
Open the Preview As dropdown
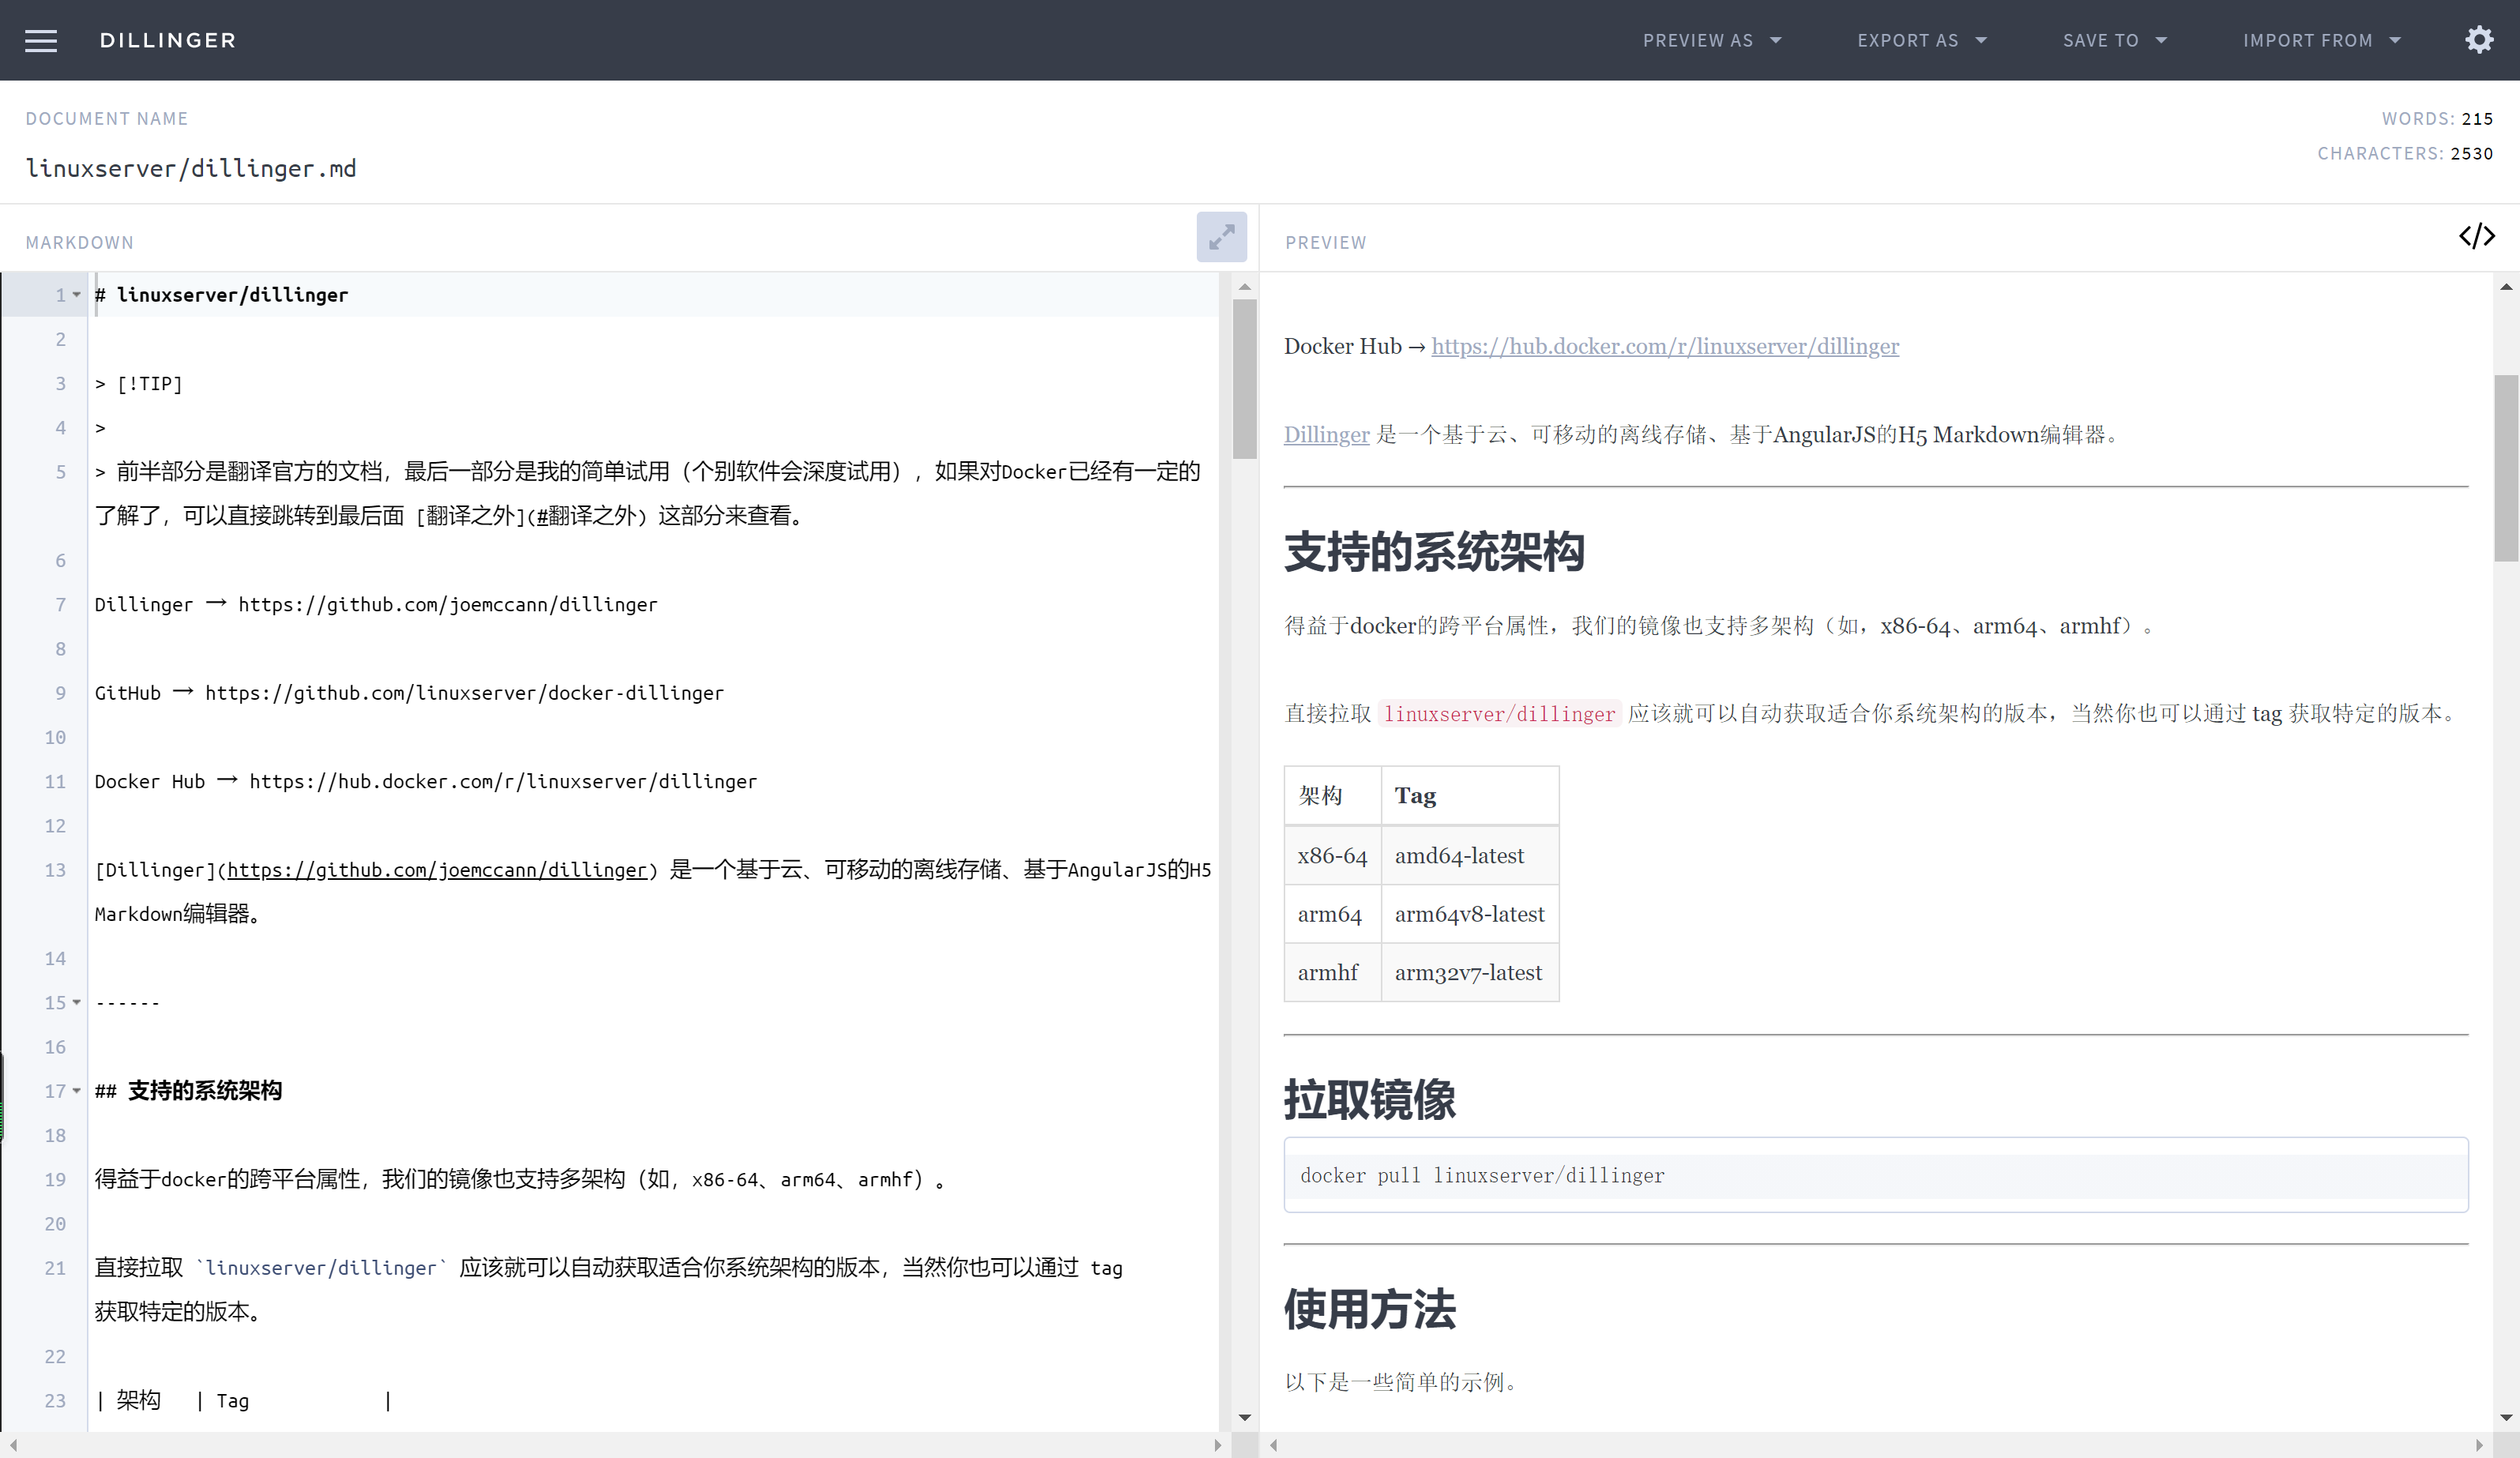coord(1712,40)
